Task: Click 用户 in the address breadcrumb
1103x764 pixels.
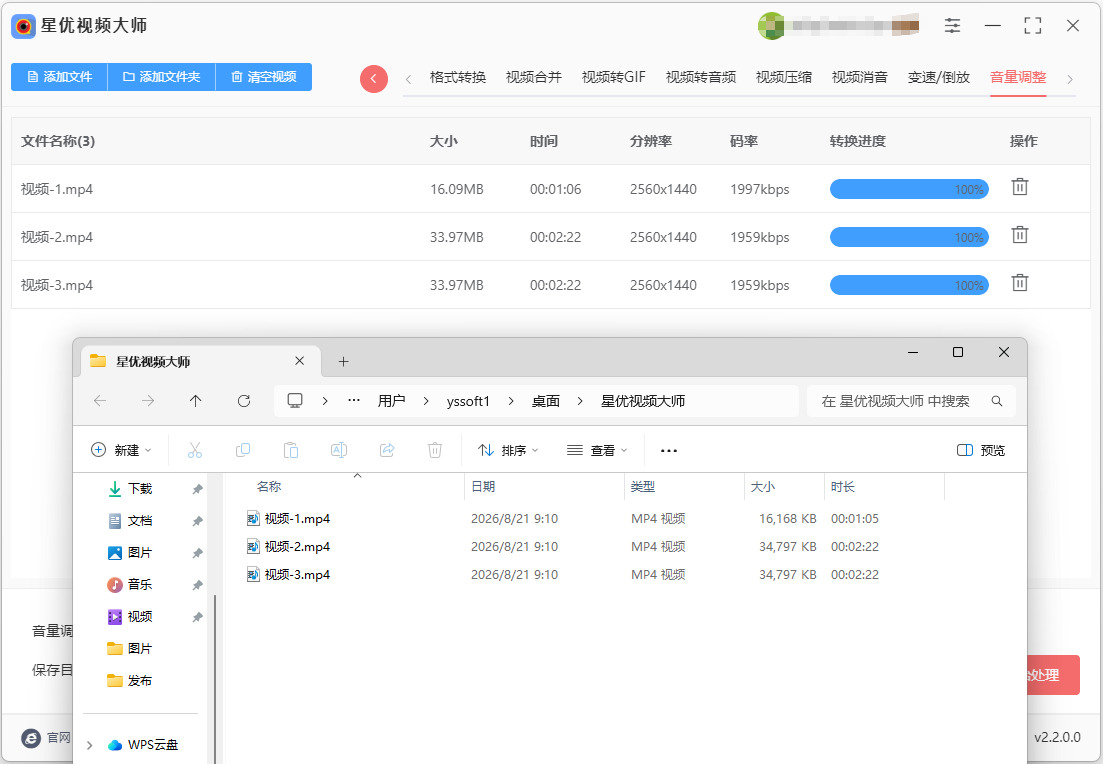Action: [391, 401]
